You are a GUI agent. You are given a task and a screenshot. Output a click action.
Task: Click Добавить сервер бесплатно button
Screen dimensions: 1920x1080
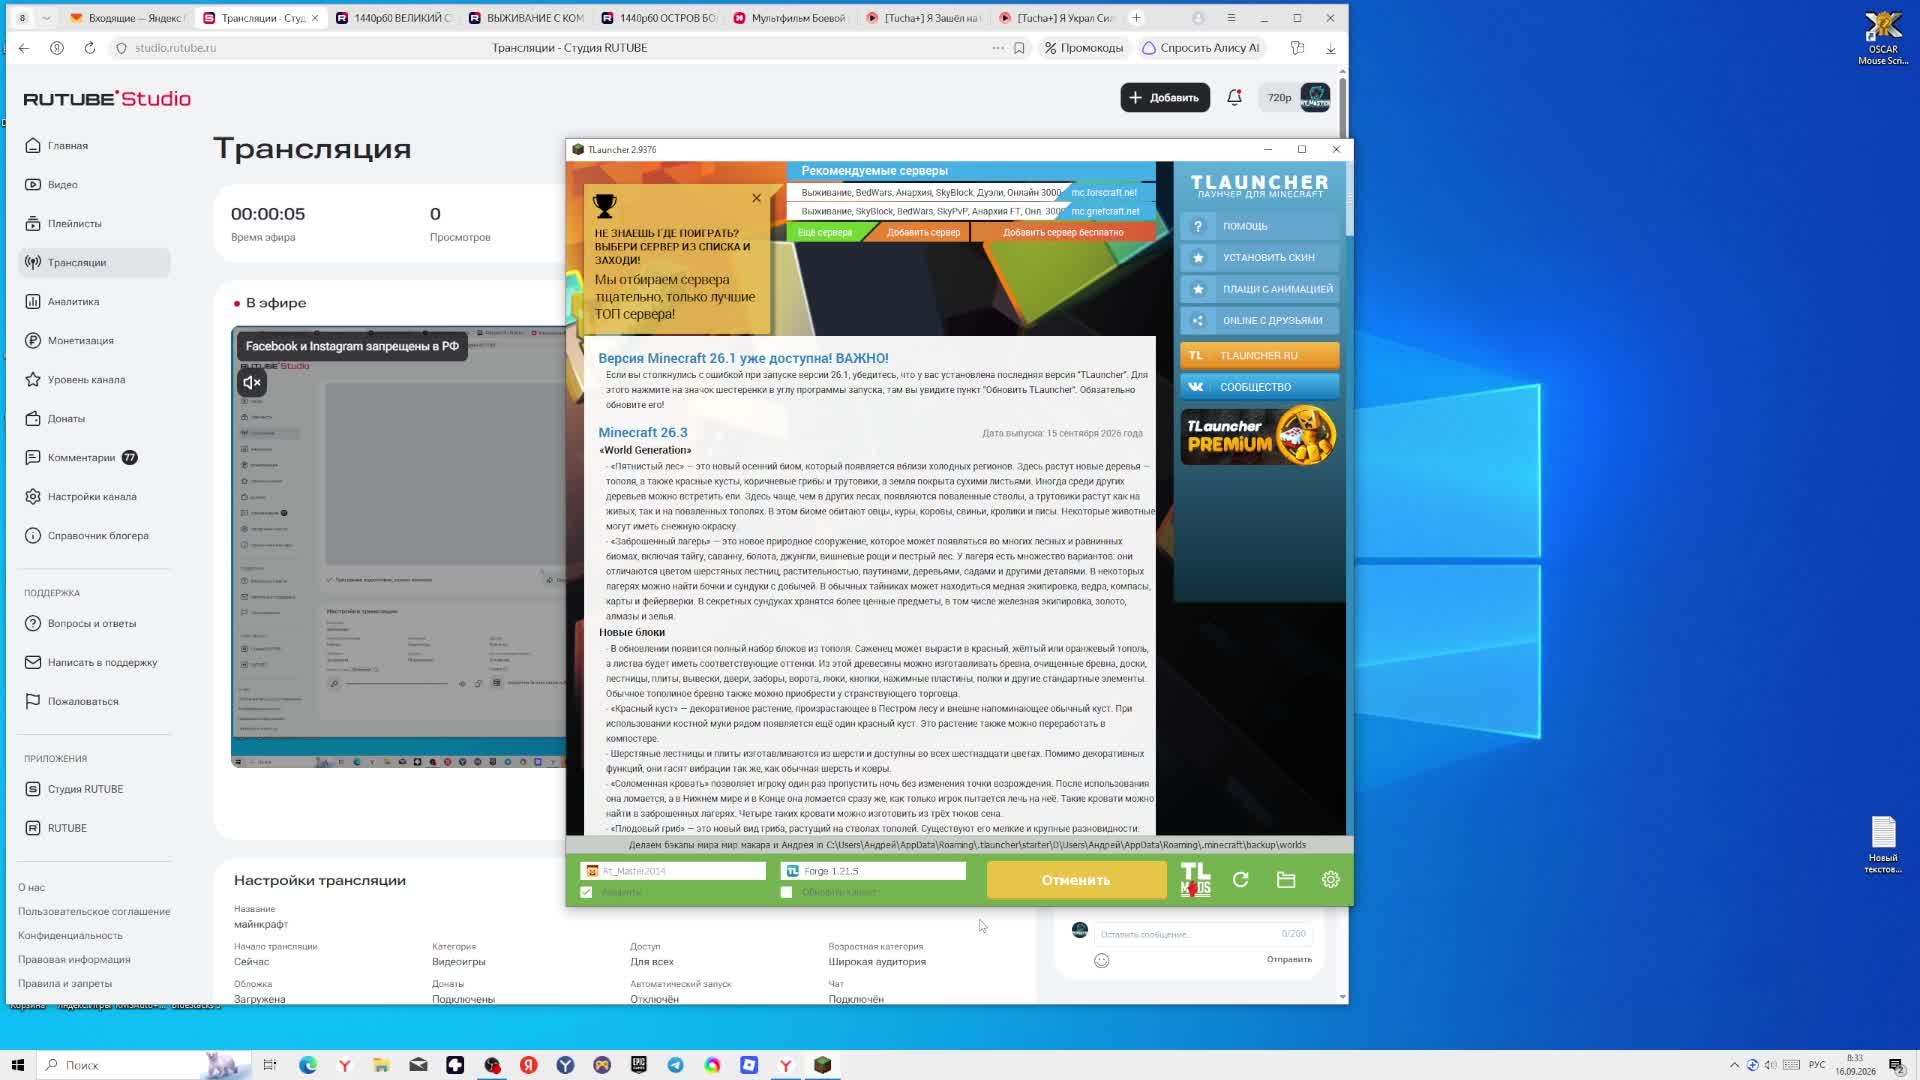pos(1063,232)
